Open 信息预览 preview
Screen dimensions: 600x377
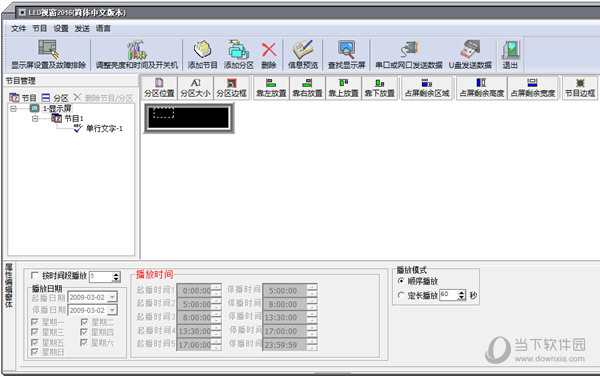tap(303, 54)
